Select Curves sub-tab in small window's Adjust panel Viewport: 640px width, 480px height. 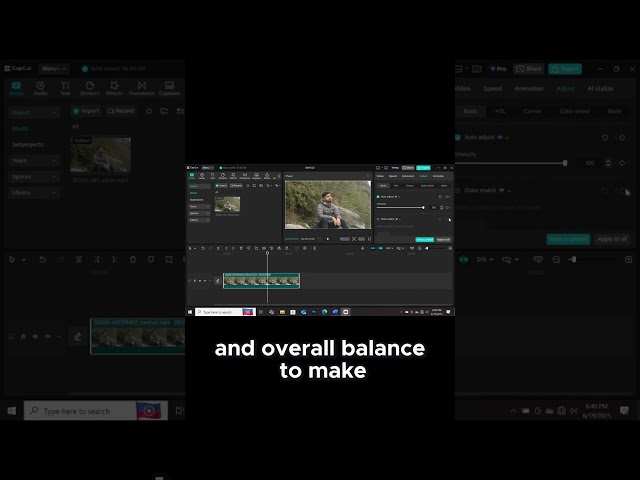[409, 186]
